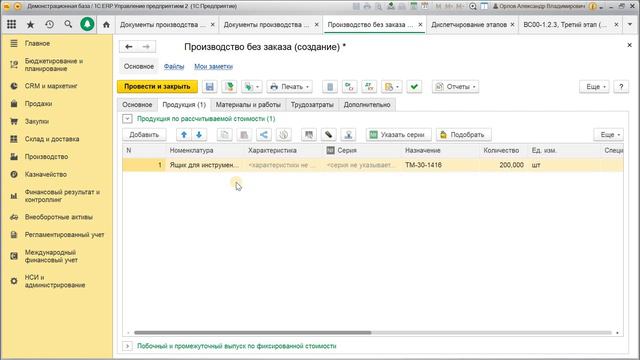Navigate back with the left arrow
This screenshot has width=640, height=360.
(129, 47)
